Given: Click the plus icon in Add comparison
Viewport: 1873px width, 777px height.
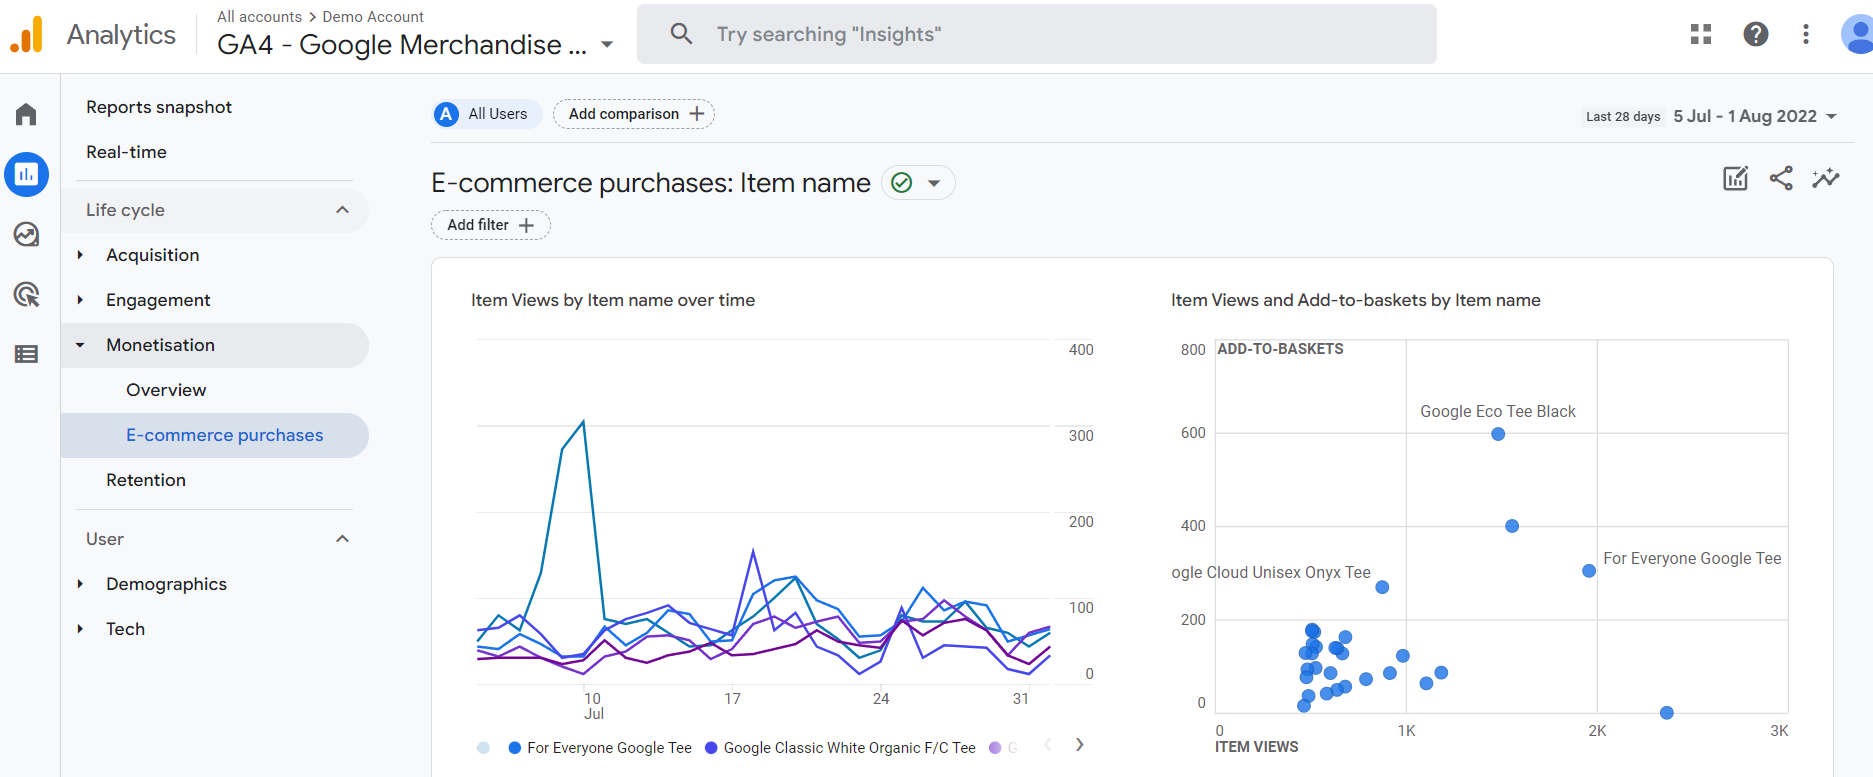Looking at the screenshot, I should (697, 114).
